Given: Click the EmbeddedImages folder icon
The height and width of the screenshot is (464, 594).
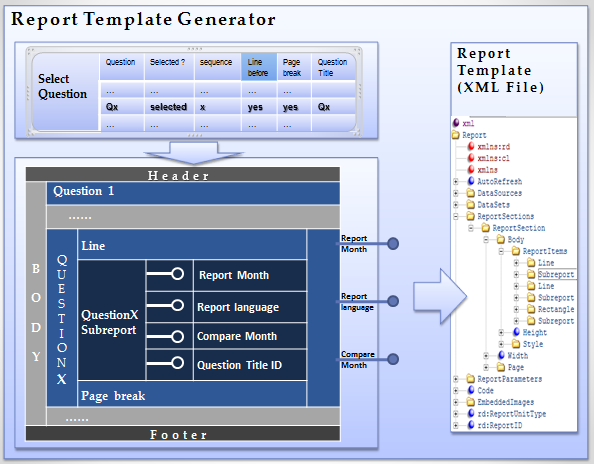Looking at the screenshot, I should pos(471,402).
